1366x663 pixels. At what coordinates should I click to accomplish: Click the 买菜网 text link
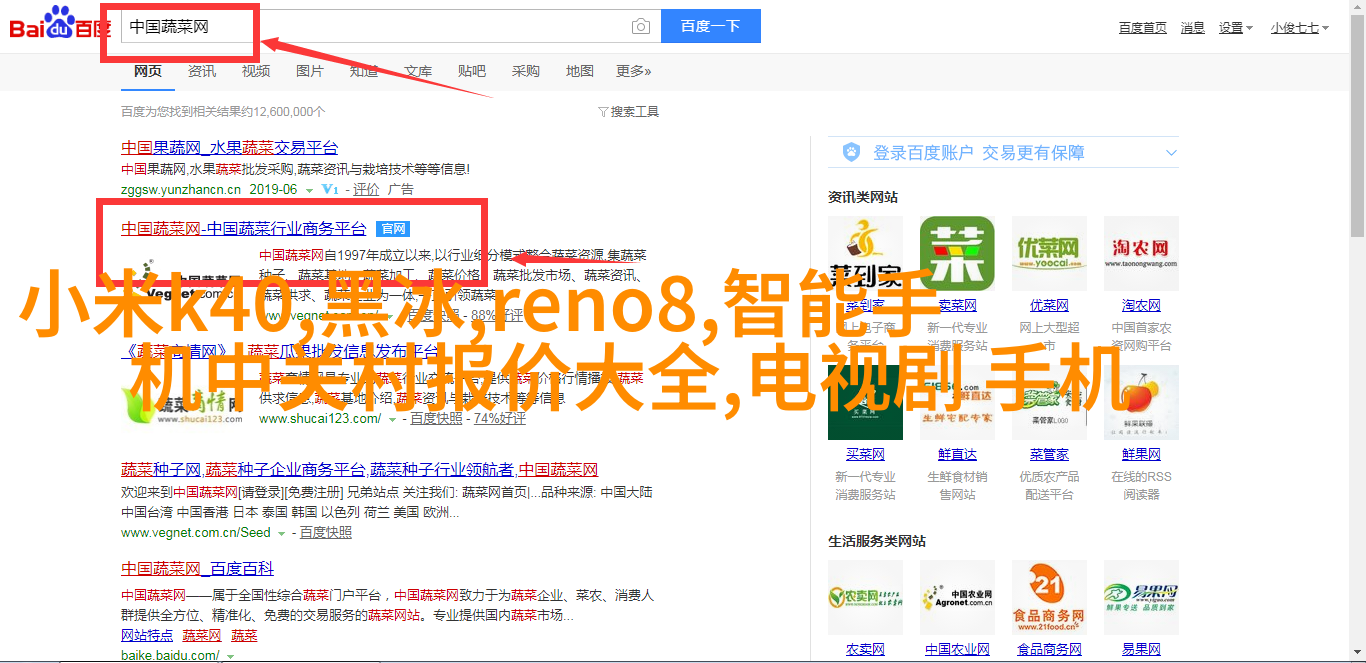point(865,455)
